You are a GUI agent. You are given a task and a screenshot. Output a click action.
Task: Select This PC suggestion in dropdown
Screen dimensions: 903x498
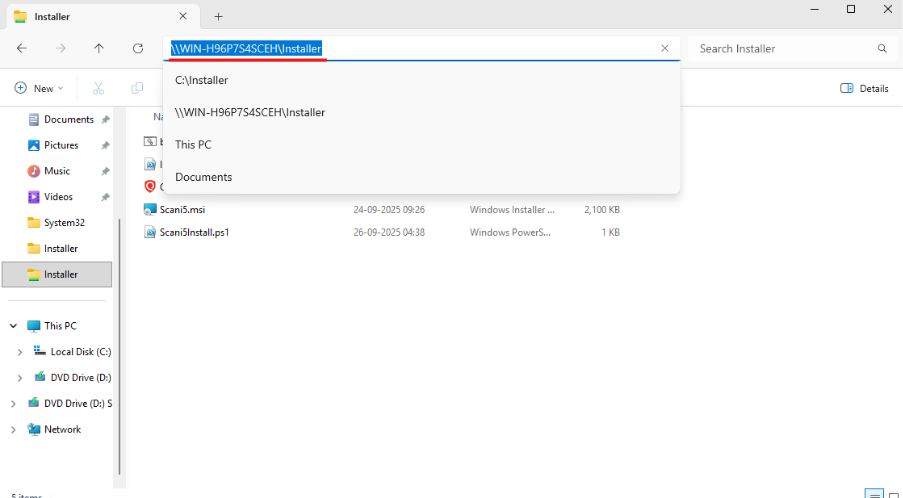[193, 145]
